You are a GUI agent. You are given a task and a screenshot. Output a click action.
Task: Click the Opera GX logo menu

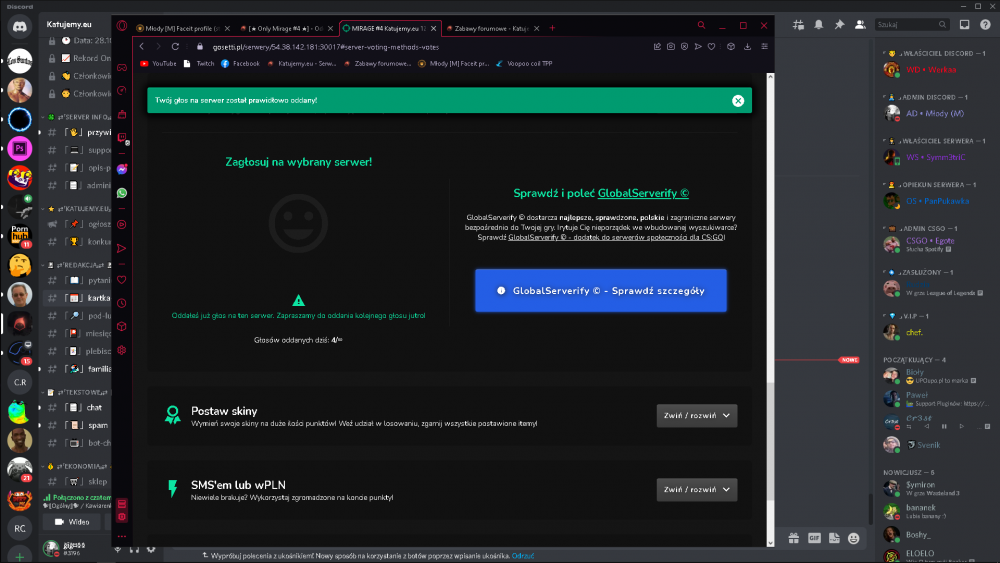tap(122, 26)
